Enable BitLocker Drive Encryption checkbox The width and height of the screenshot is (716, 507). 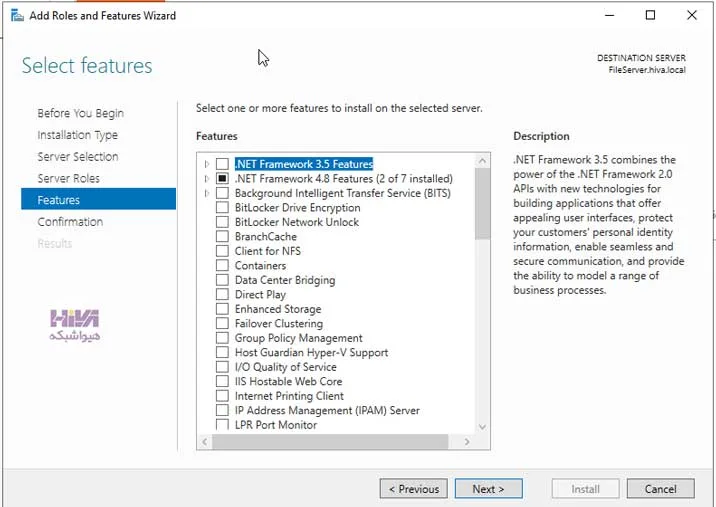222,208
